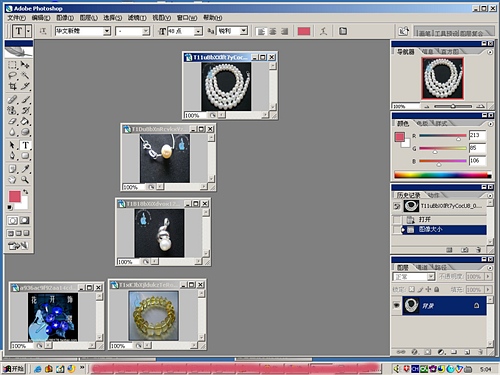This screenshot has height=375, width=500.
Task: Hide the 背景 layer eye icon
Action: pos(396,305)
